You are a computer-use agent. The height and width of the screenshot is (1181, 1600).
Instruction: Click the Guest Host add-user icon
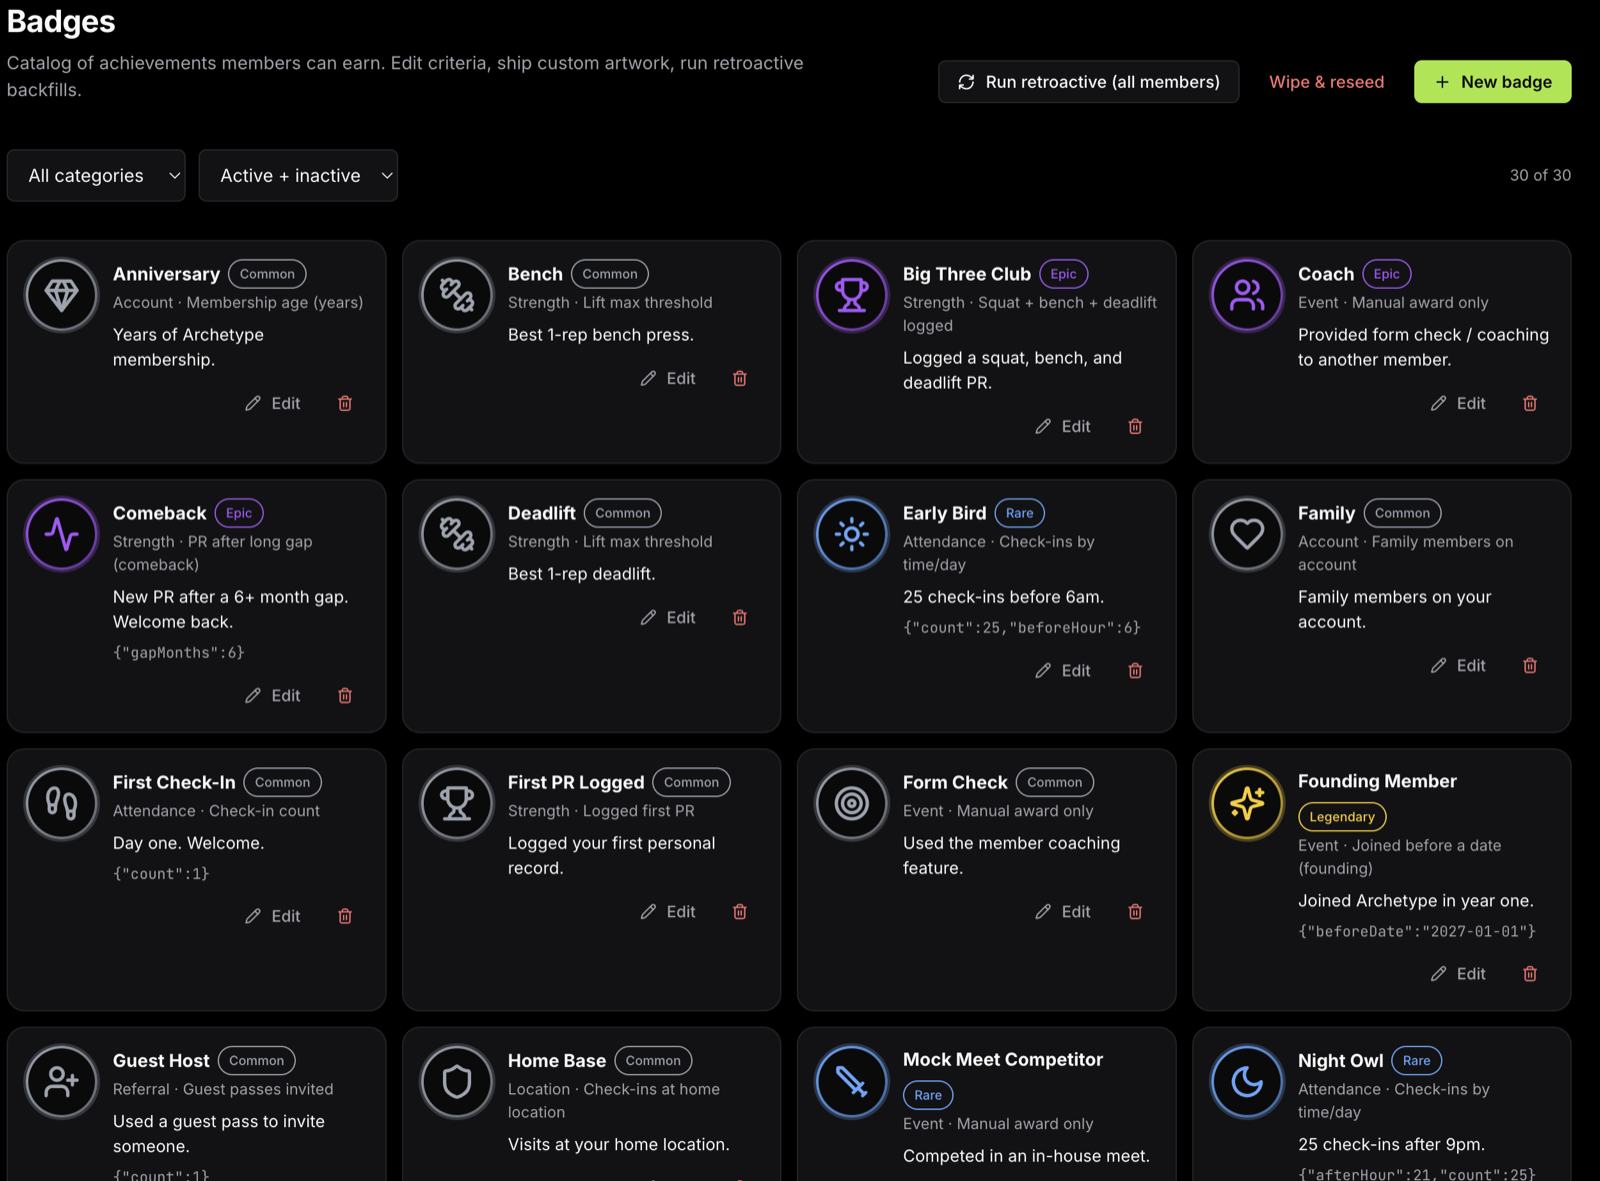click(x=61, y=1081)
